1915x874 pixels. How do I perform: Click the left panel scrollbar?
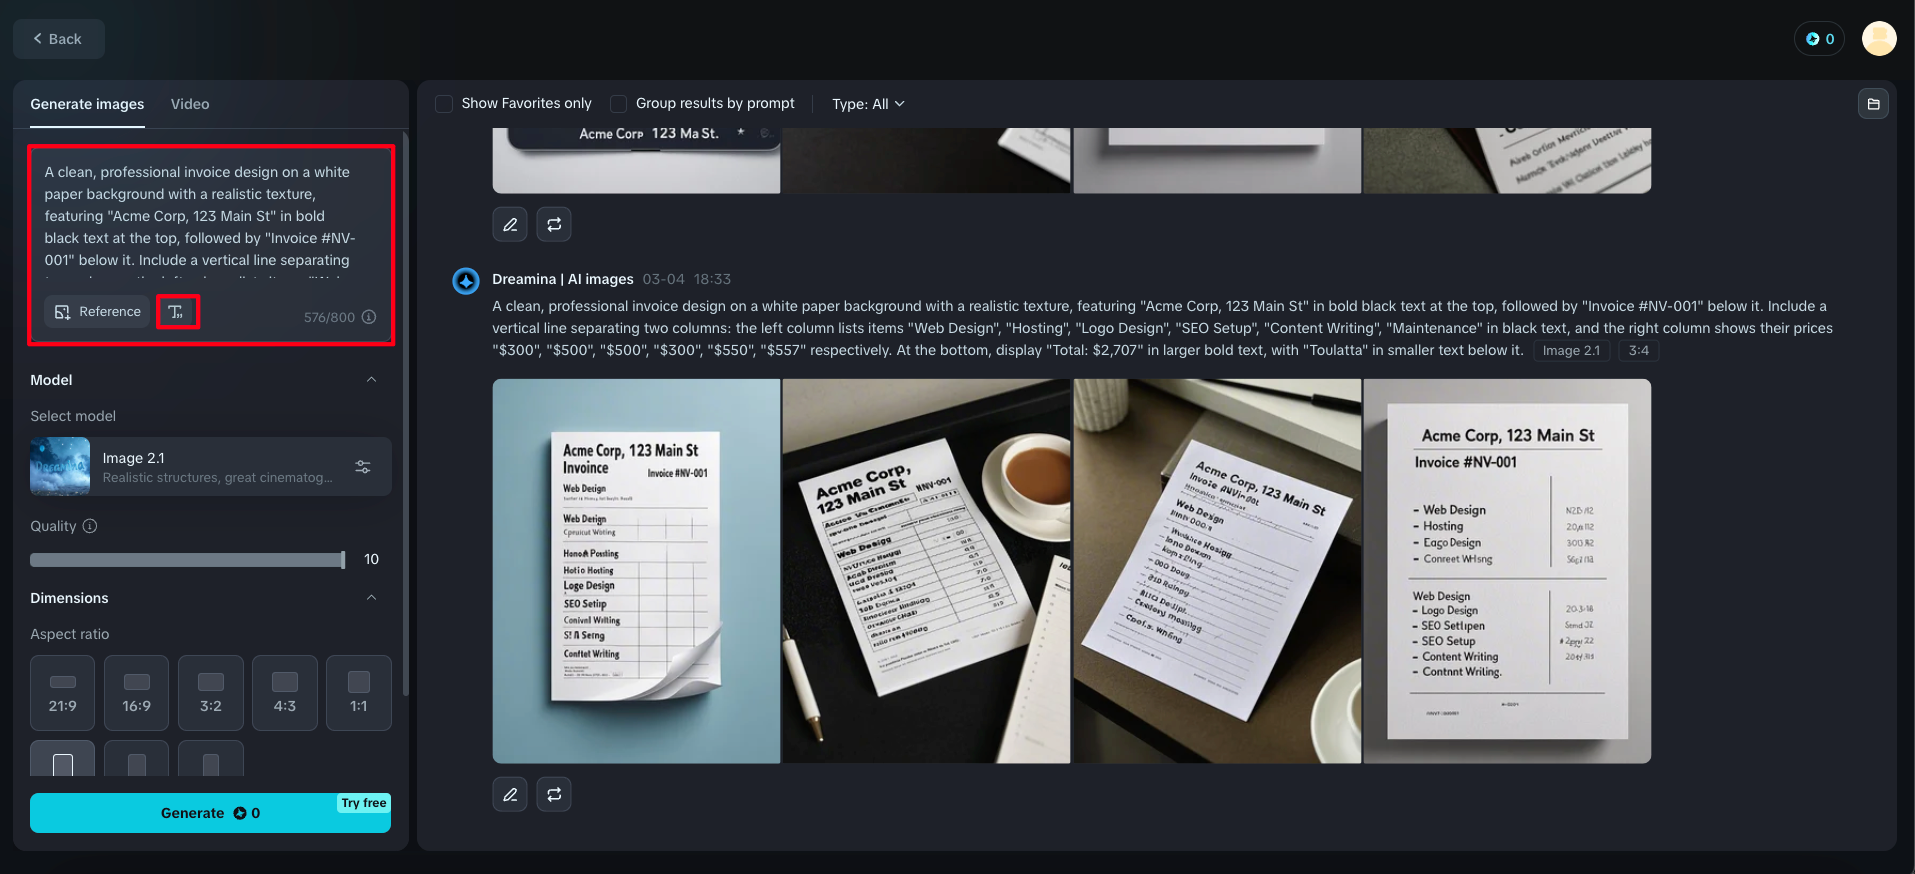[x=405, y=412]
